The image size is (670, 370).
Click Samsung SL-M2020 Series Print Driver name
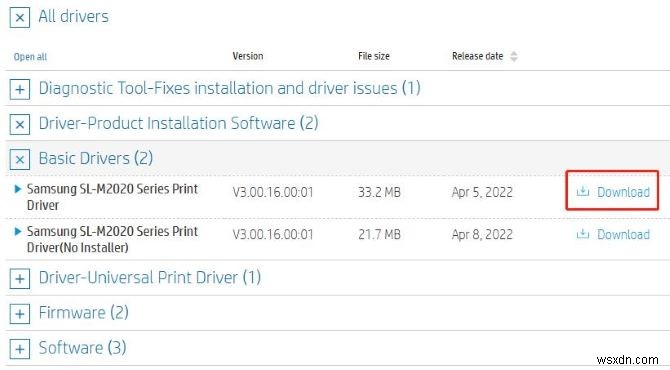click(x=112, y=197)
